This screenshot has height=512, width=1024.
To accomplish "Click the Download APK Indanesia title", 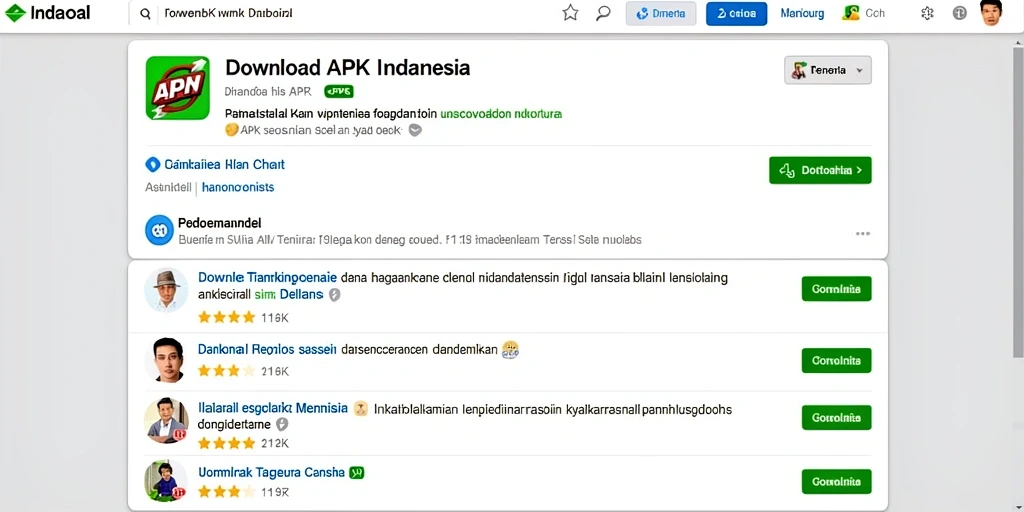I will pos(347,67).
